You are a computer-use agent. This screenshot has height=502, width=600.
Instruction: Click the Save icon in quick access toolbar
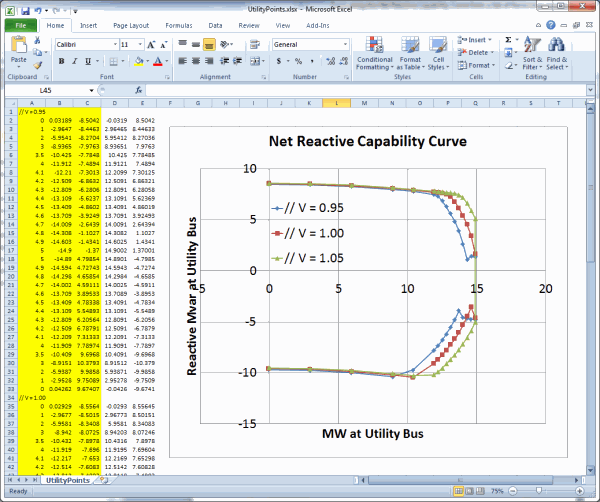pyautogui.click(x=25, y=11)
